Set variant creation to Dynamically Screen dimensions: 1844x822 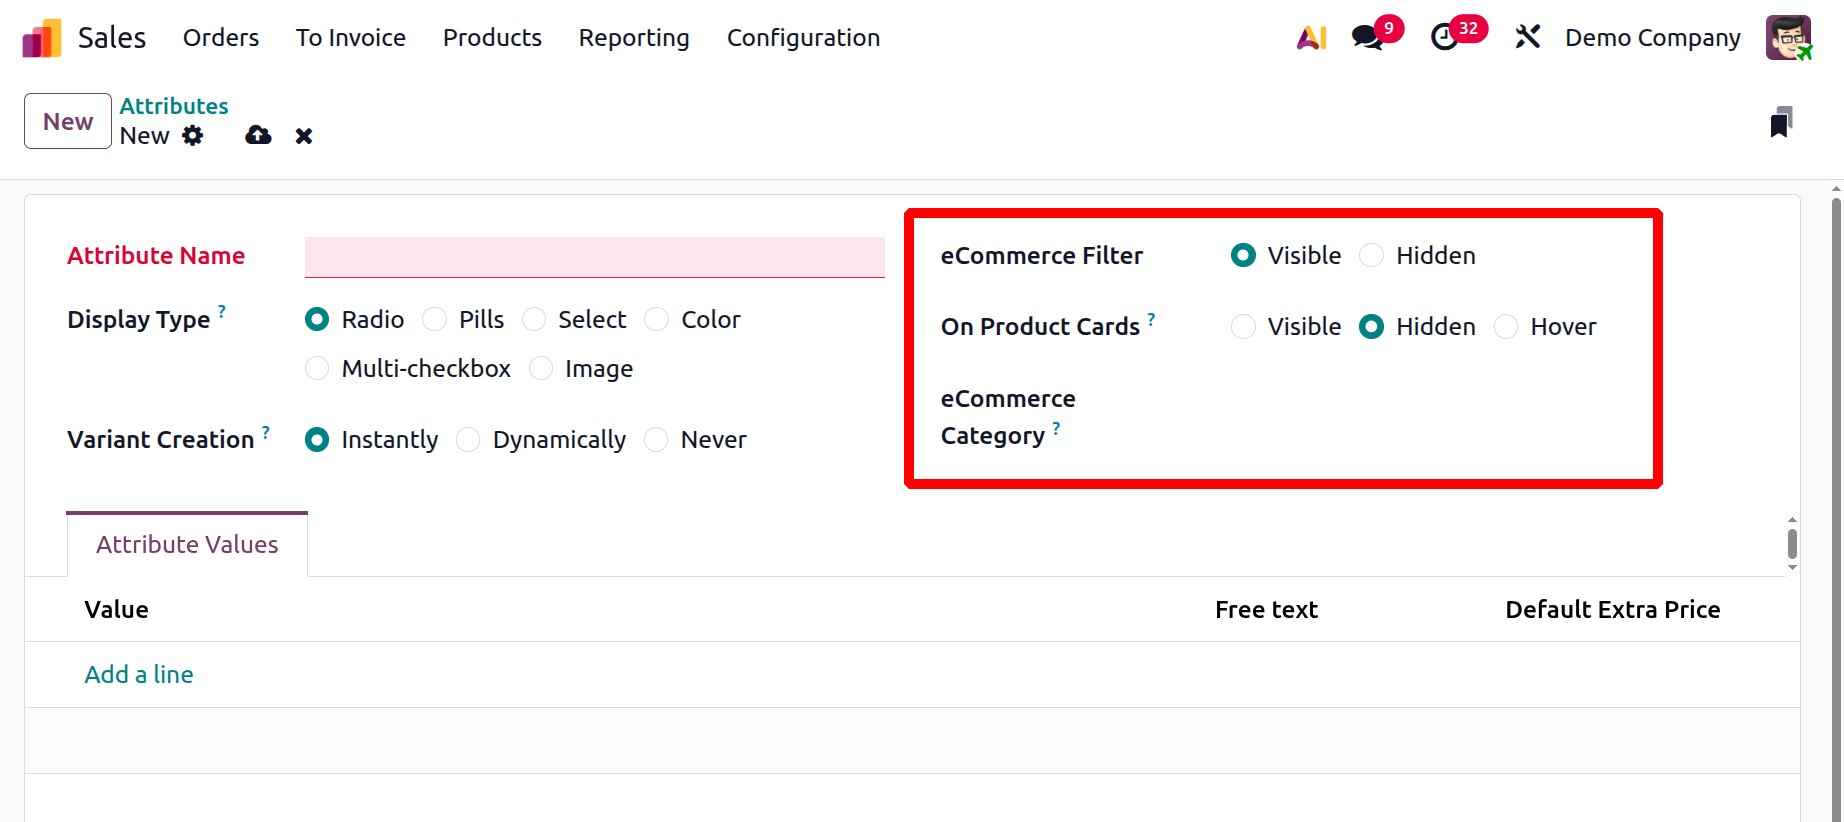[468, 440]
